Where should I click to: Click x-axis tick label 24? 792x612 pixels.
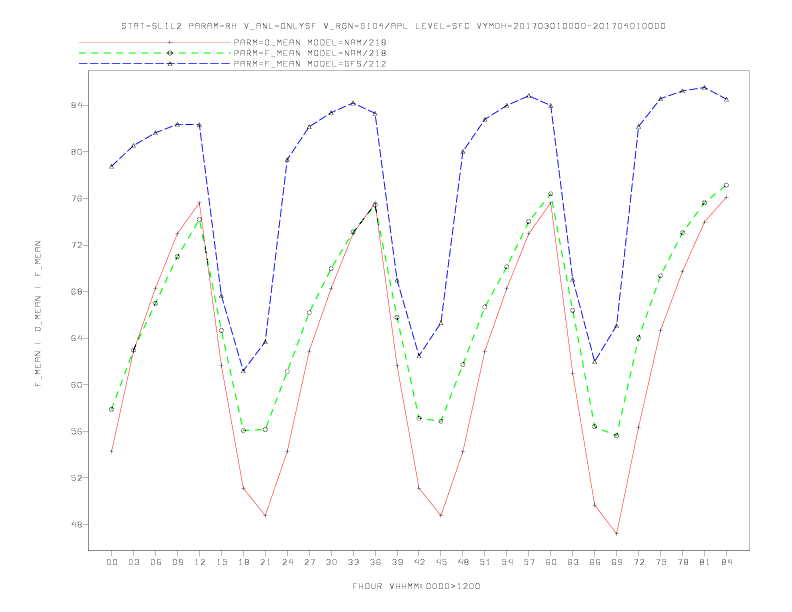pos(287,562)
